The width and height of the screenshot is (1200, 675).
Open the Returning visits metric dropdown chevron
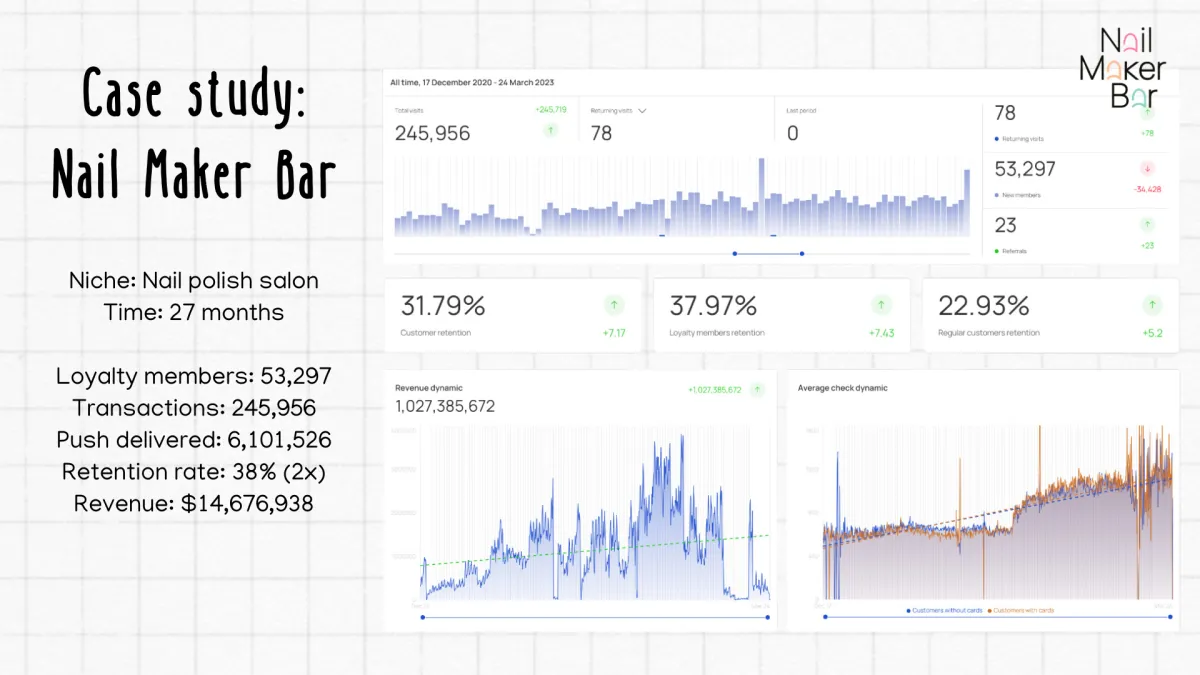(642, 111)
